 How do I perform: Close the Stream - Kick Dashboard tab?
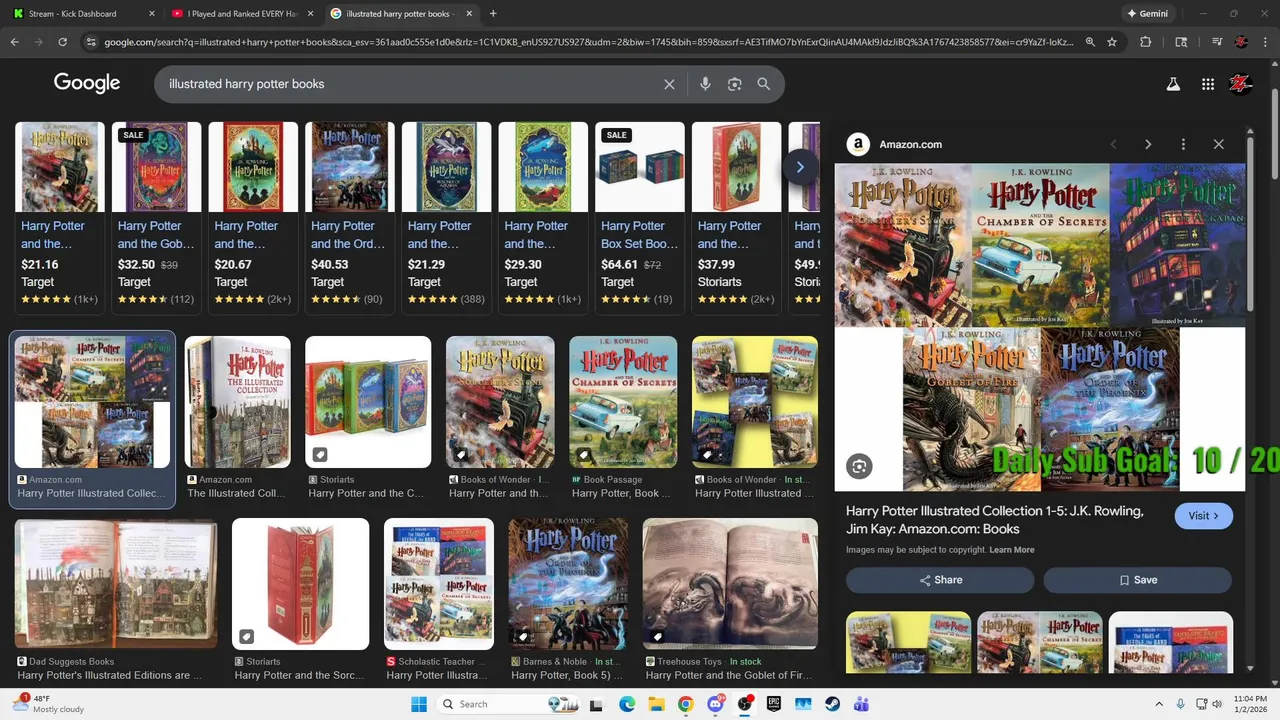(152, 14)
